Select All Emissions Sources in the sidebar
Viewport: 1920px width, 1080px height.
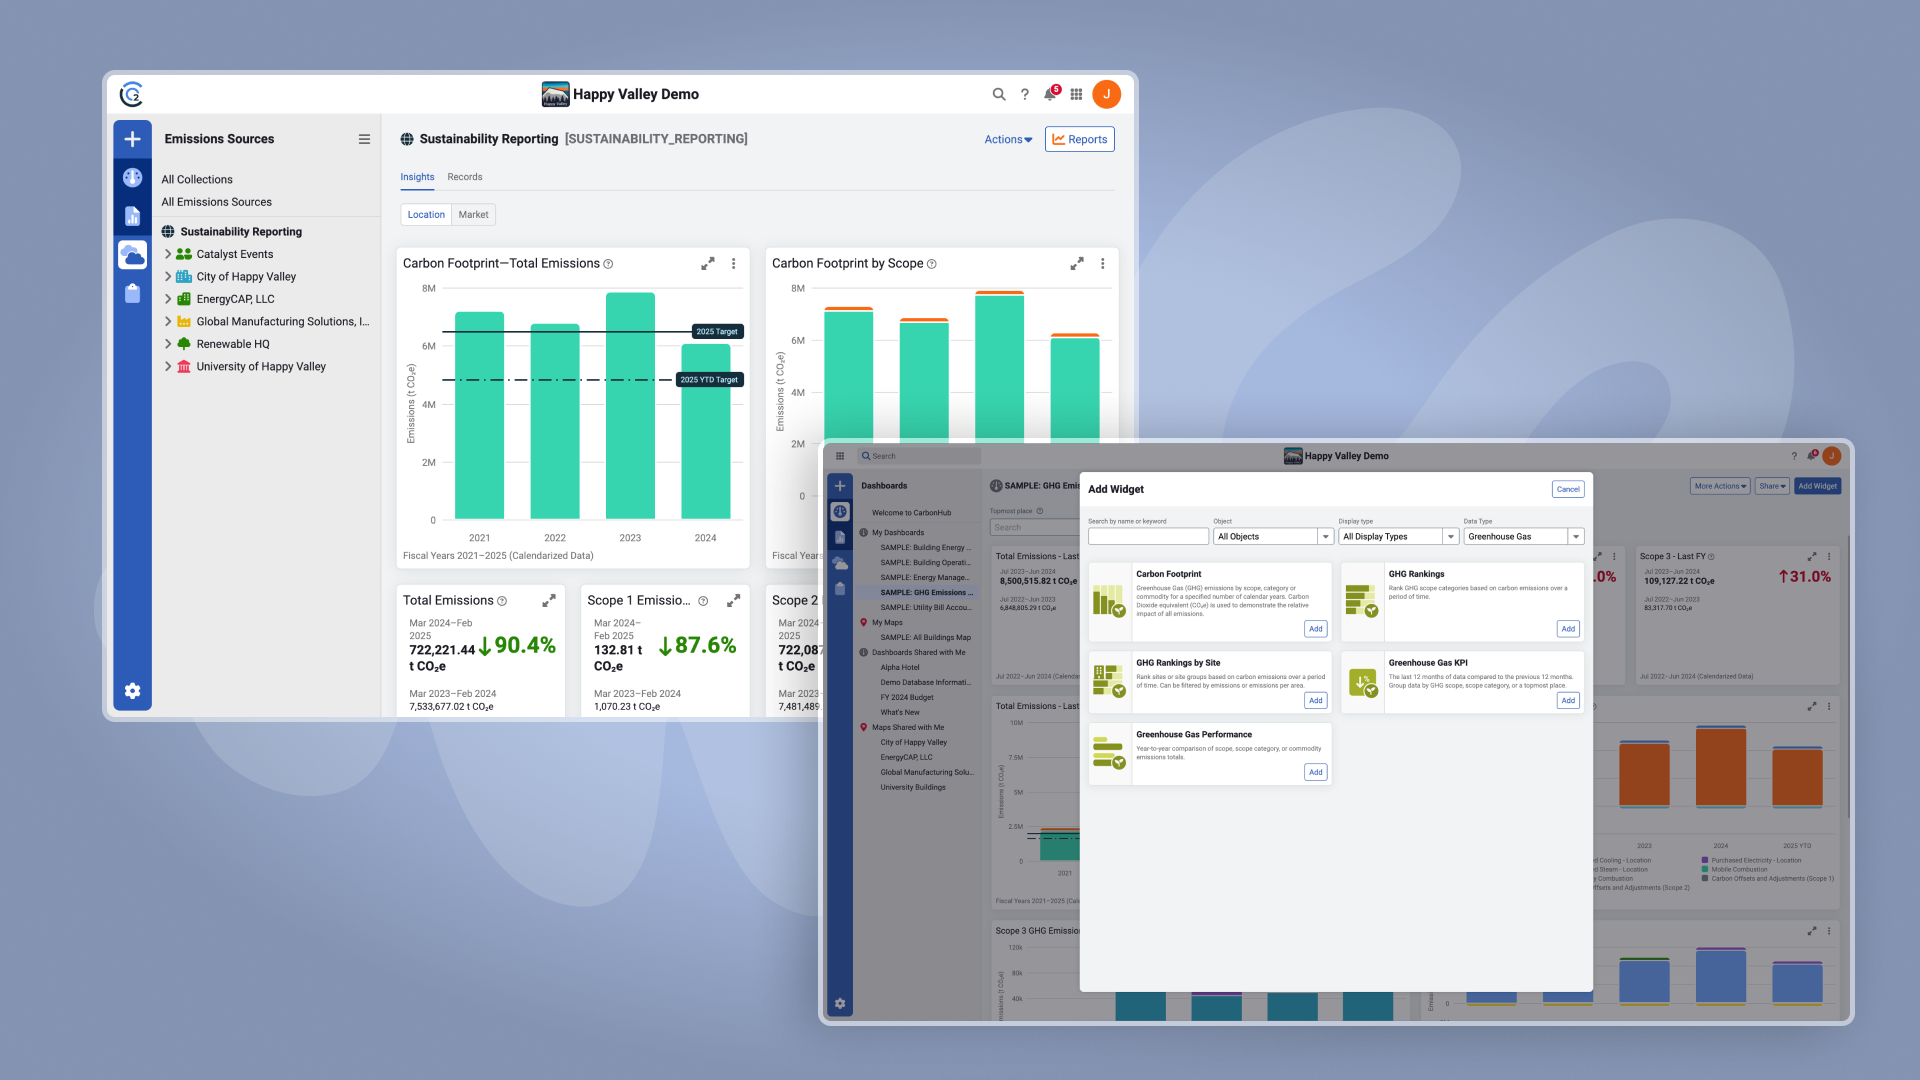[x=216, y=202]
